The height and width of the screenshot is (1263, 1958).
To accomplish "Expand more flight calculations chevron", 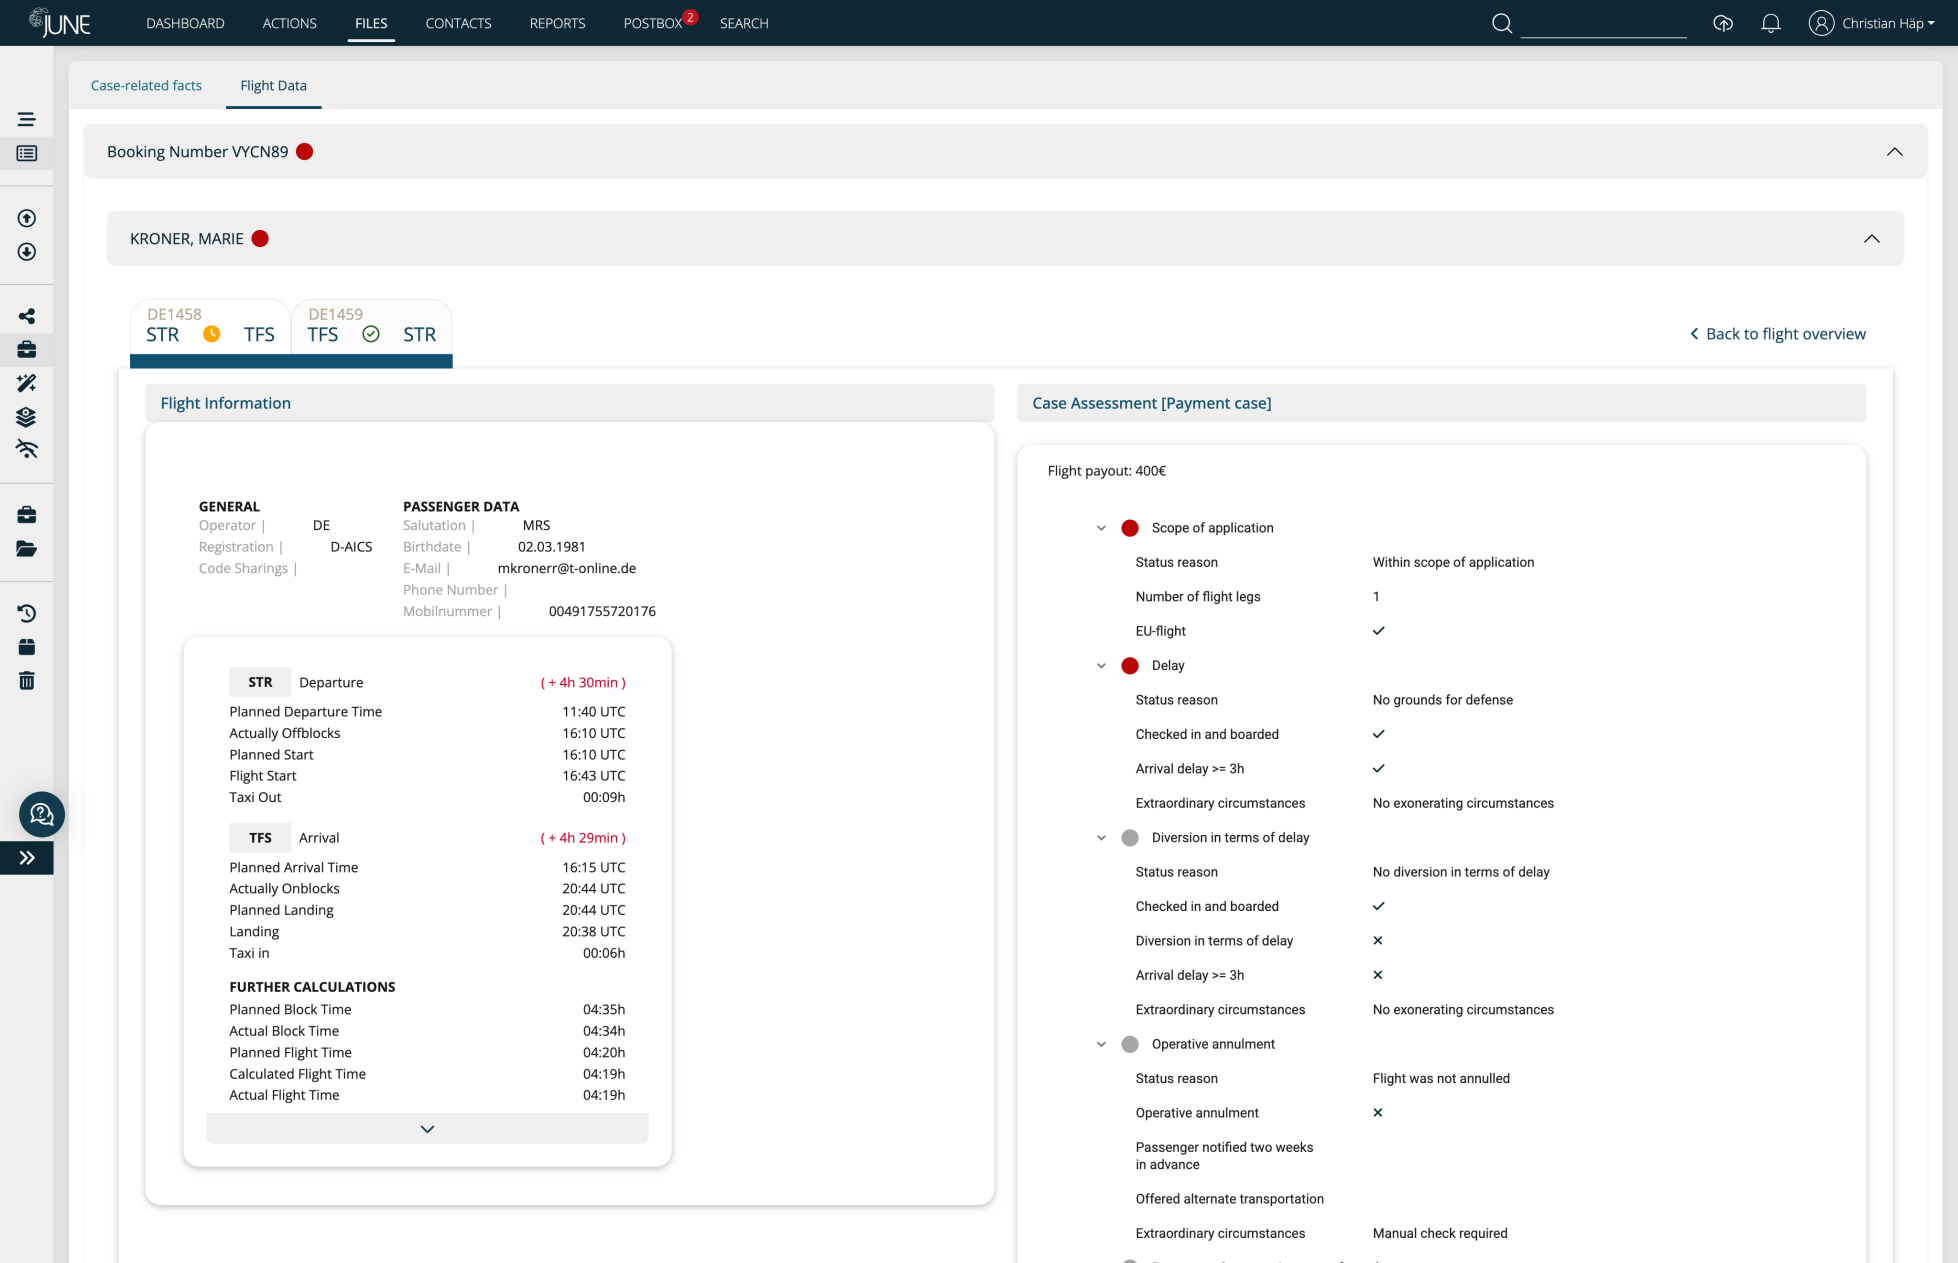I will pos(427,1129).
